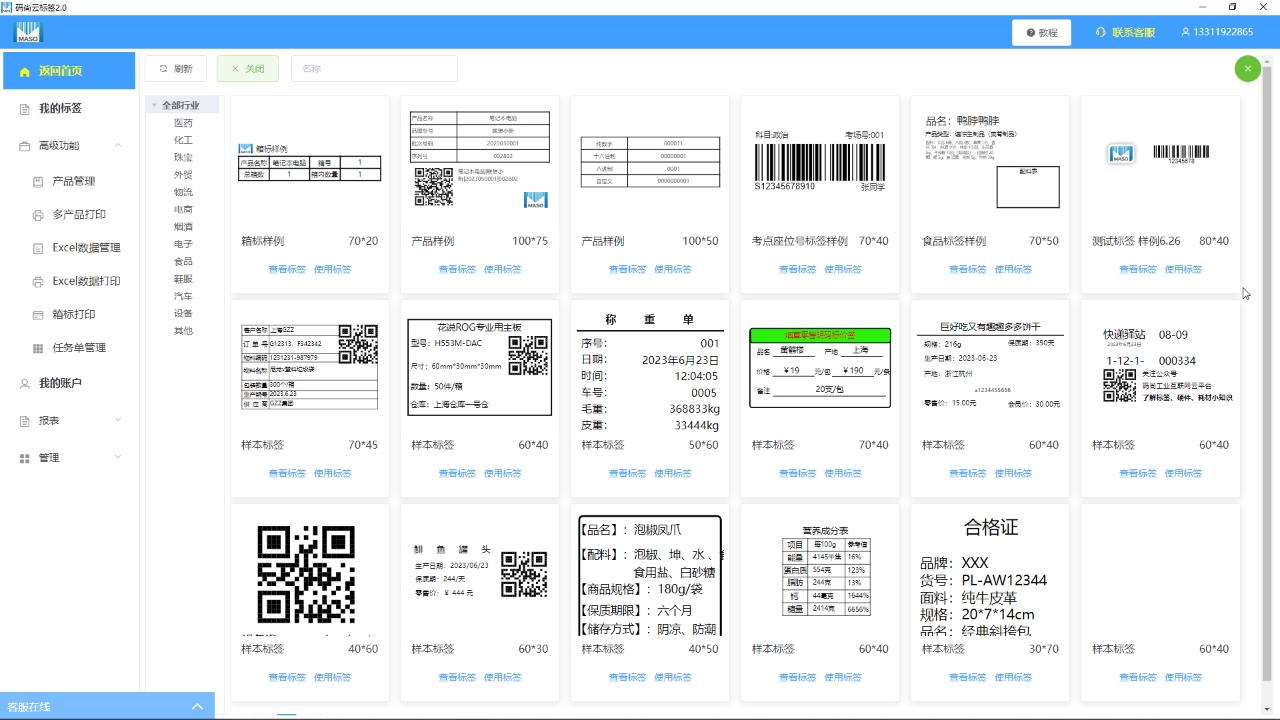The image size is (1280, 720).
Task: Open 多产品打印 via its printer icon
Action: (x=36, y=215)
